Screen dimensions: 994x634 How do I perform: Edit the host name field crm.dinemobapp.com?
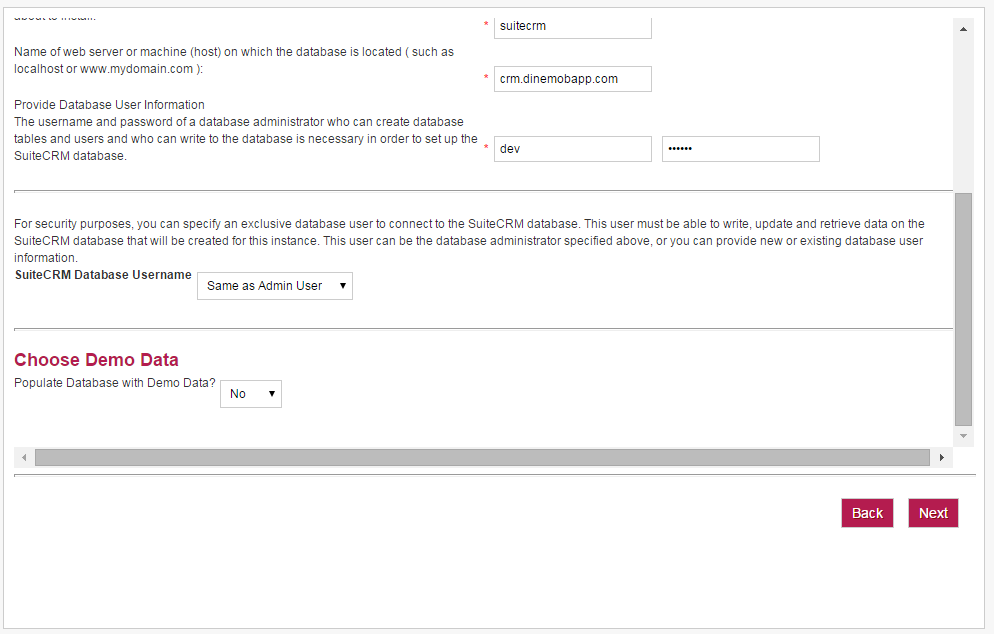tap(573, 79)
